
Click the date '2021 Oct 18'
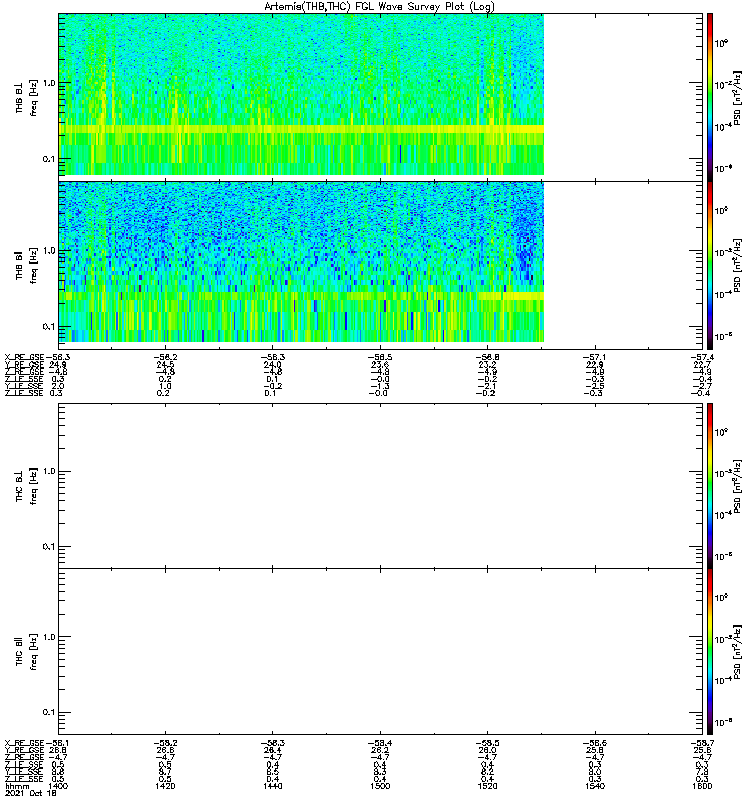(30, 793)
